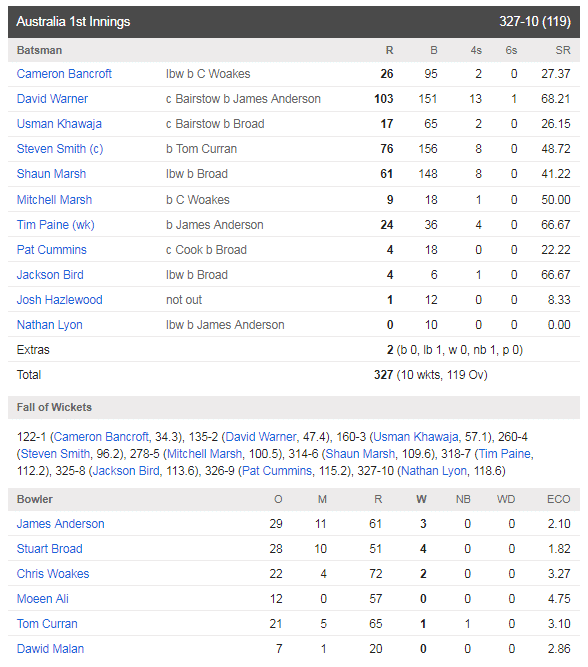
Task: Open Usman Khawaja link in Fall of Wickets
Action: coord(416,437)
